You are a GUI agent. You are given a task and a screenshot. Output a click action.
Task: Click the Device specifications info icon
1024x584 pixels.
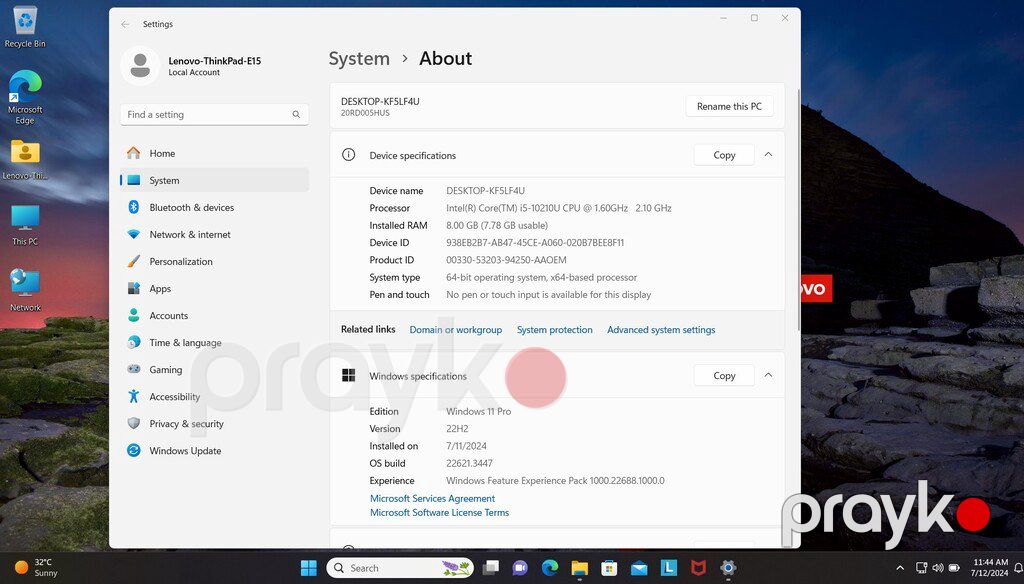tap(349, 155)
